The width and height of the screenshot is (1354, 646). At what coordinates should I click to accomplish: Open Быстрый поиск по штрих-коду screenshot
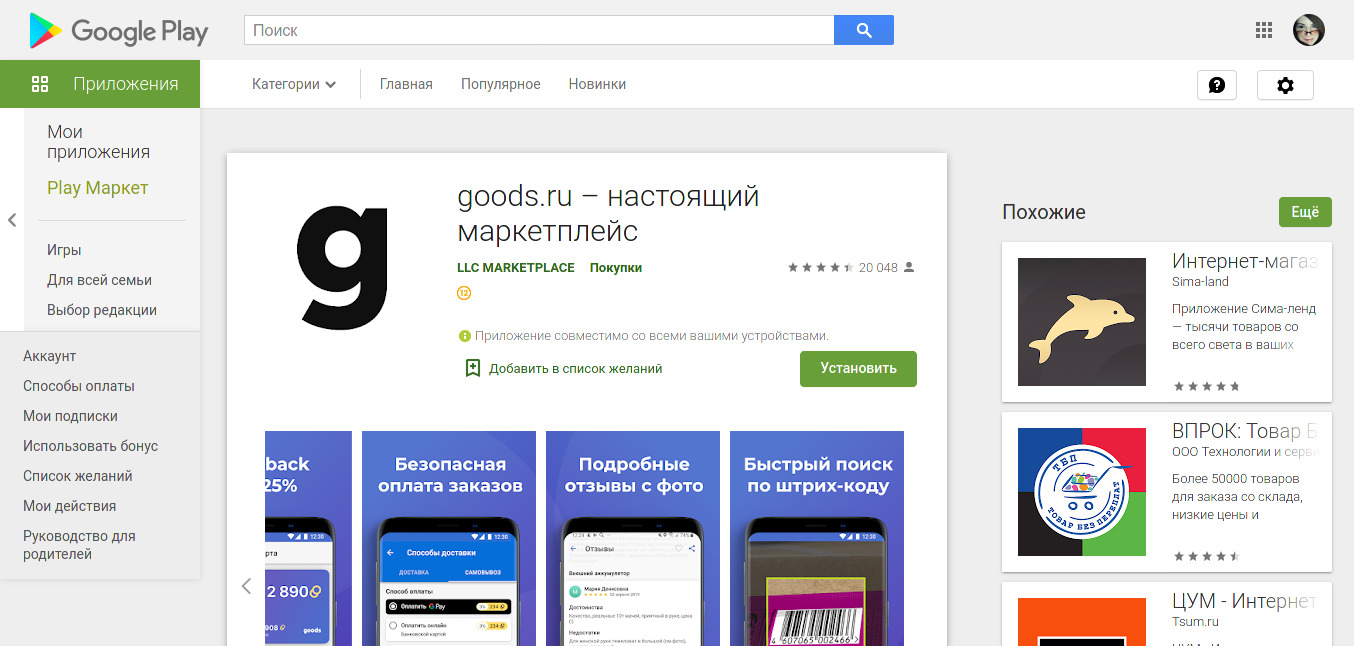tap(817, 538)
